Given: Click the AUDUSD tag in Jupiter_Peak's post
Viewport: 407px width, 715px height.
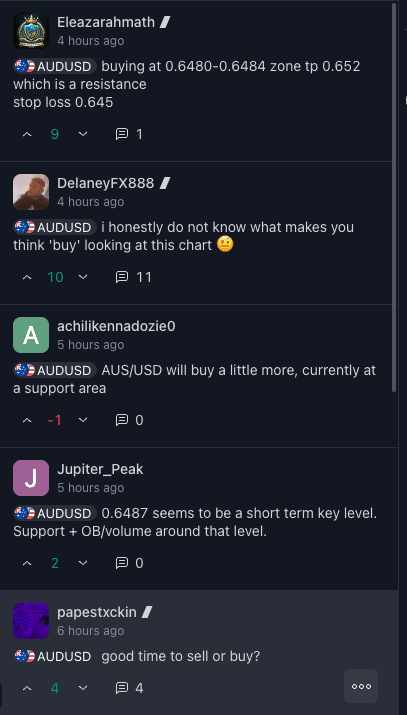Looking at the screenshot, I should pos(54,513).
